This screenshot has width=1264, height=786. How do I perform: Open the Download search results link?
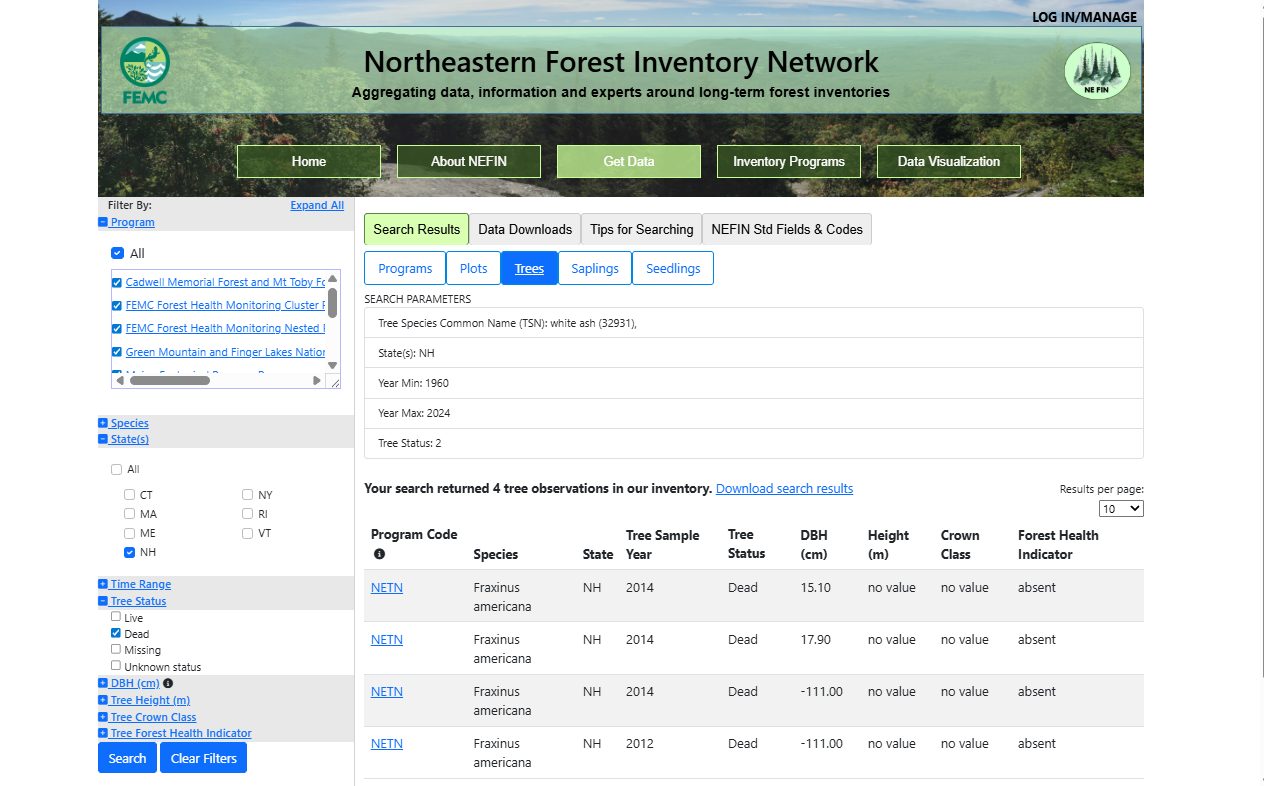click(784, 488)
